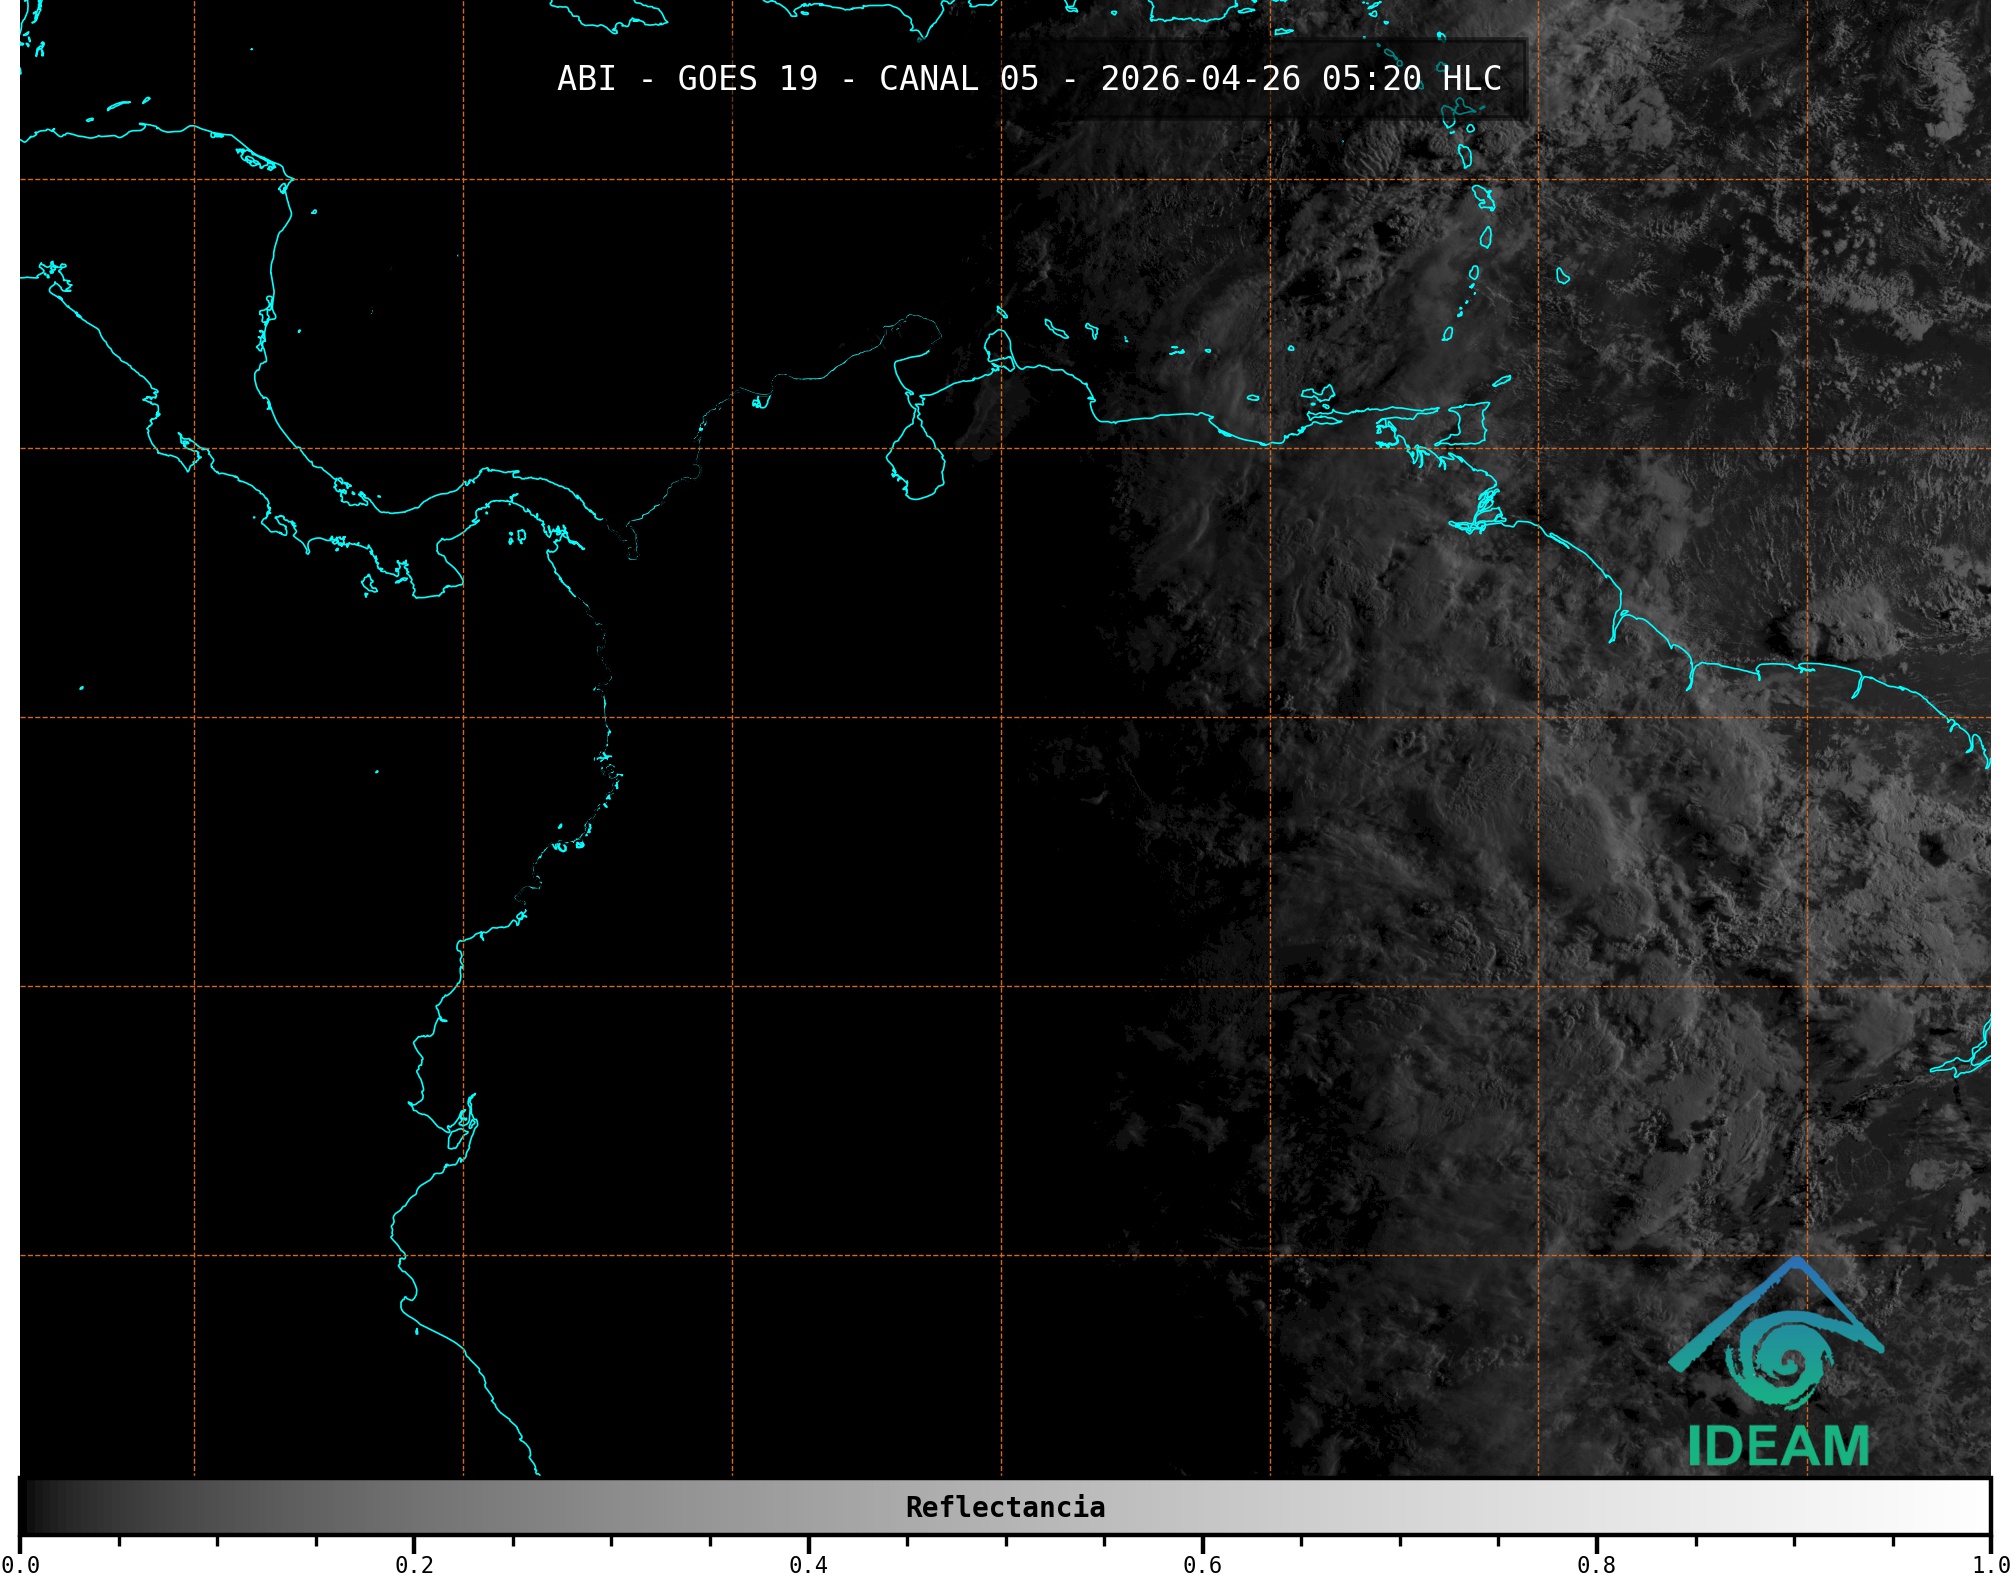Click the 0.0 tick label on colorbar
Screen dimensions: 2011x1577
pyautogui.click(x=20, y=1565)
